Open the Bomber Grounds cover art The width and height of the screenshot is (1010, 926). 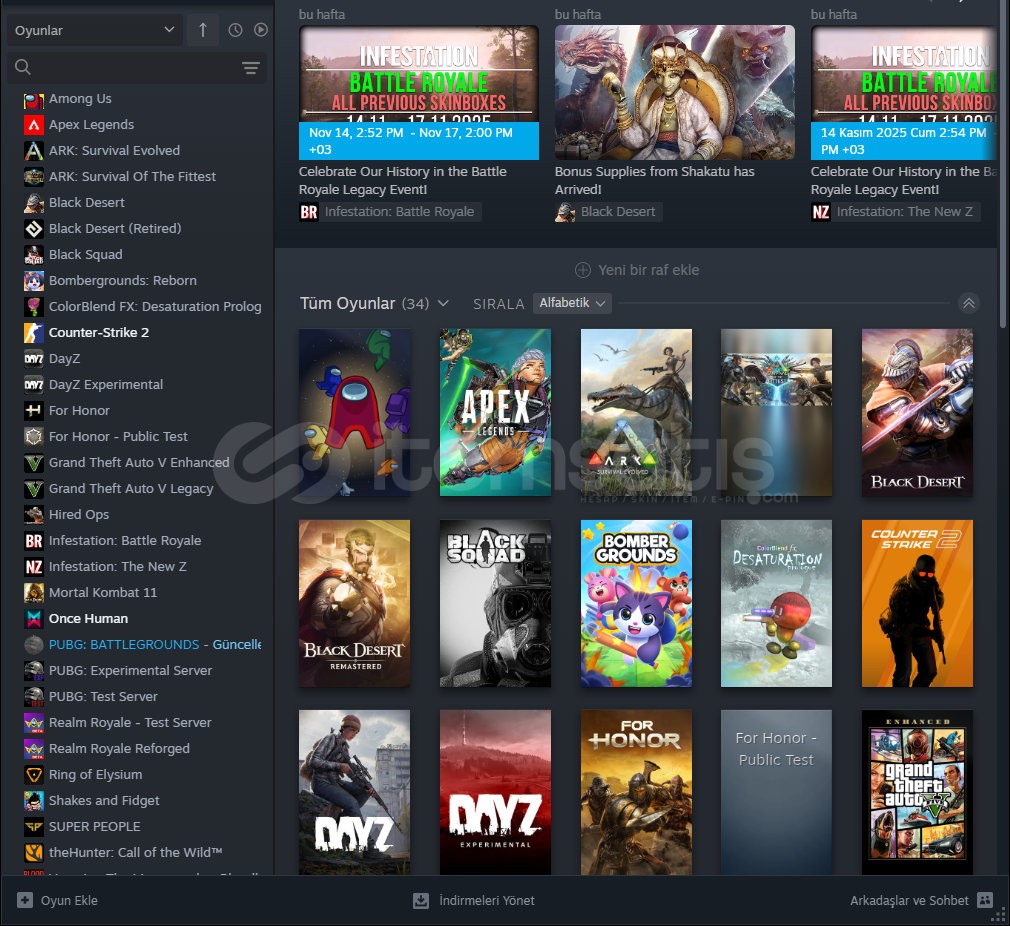coord(636,603)
